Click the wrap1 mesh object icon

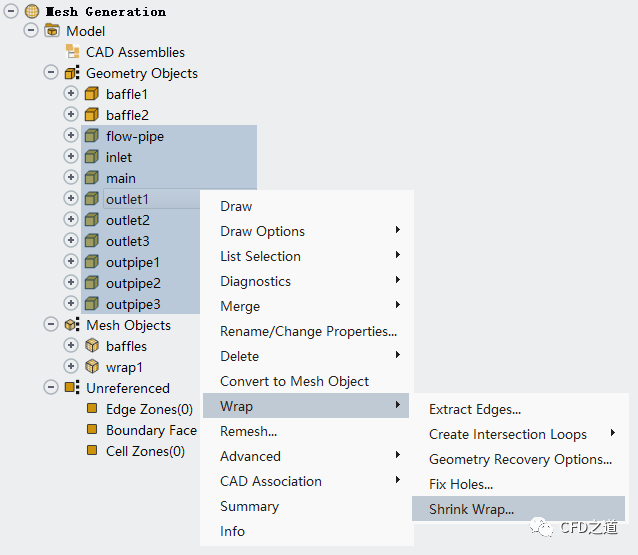[x=92, y=367]
